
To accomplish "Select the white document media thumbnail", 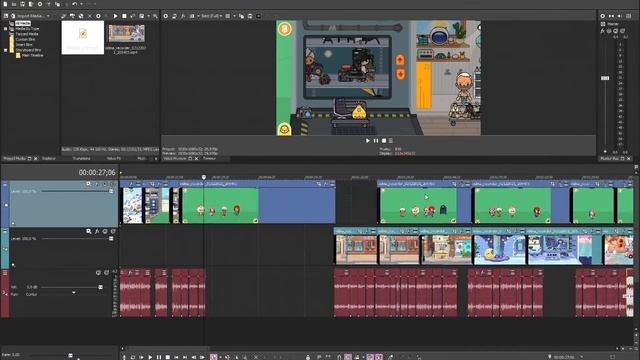I will click(x=83, y=38).
